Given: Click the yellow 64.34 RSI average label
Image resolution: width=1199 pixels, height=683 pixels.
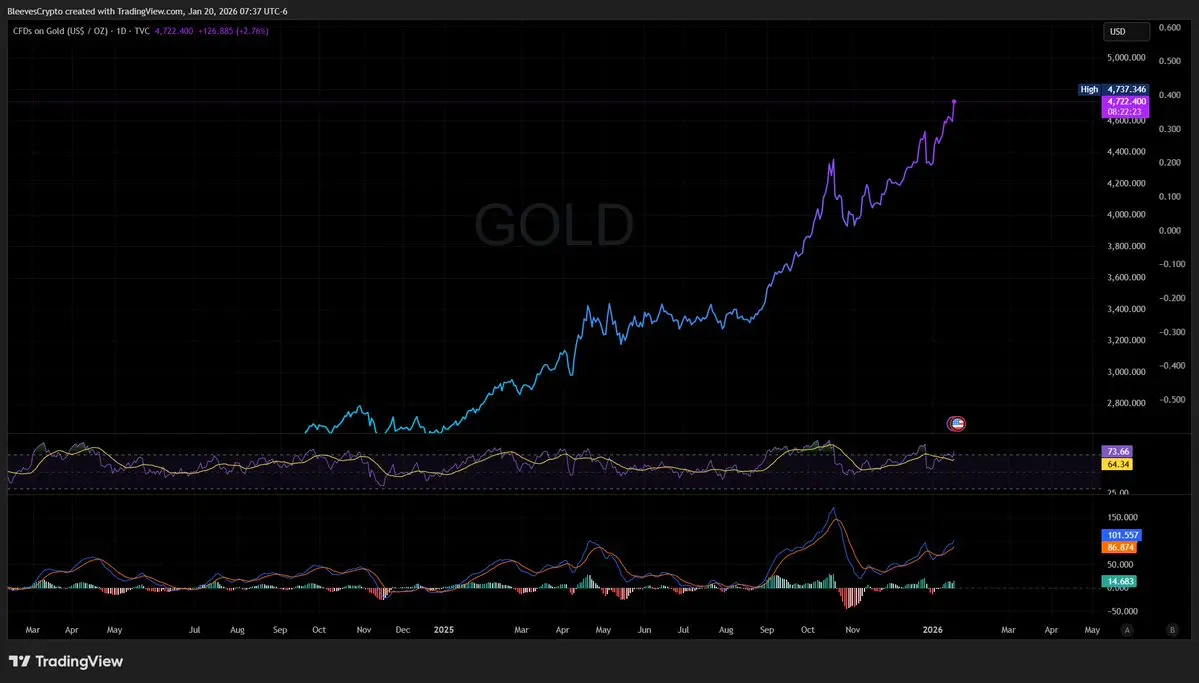Looking at the screenshot, I should 1117,464.
